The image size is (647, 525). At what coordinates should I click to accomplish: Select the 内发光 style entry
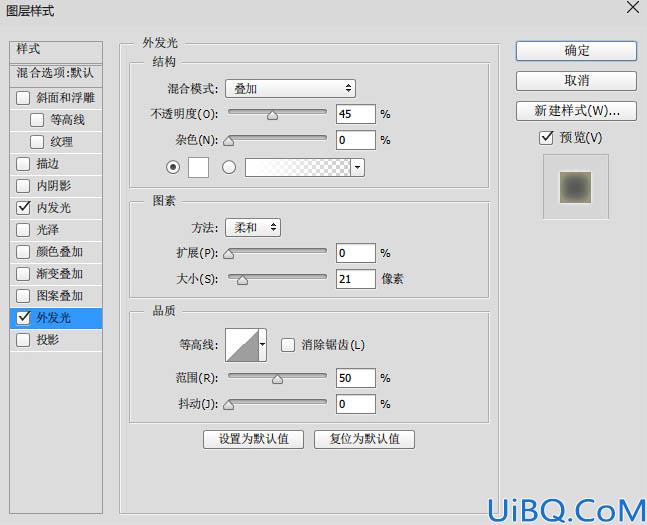click(x=56, y=208)
